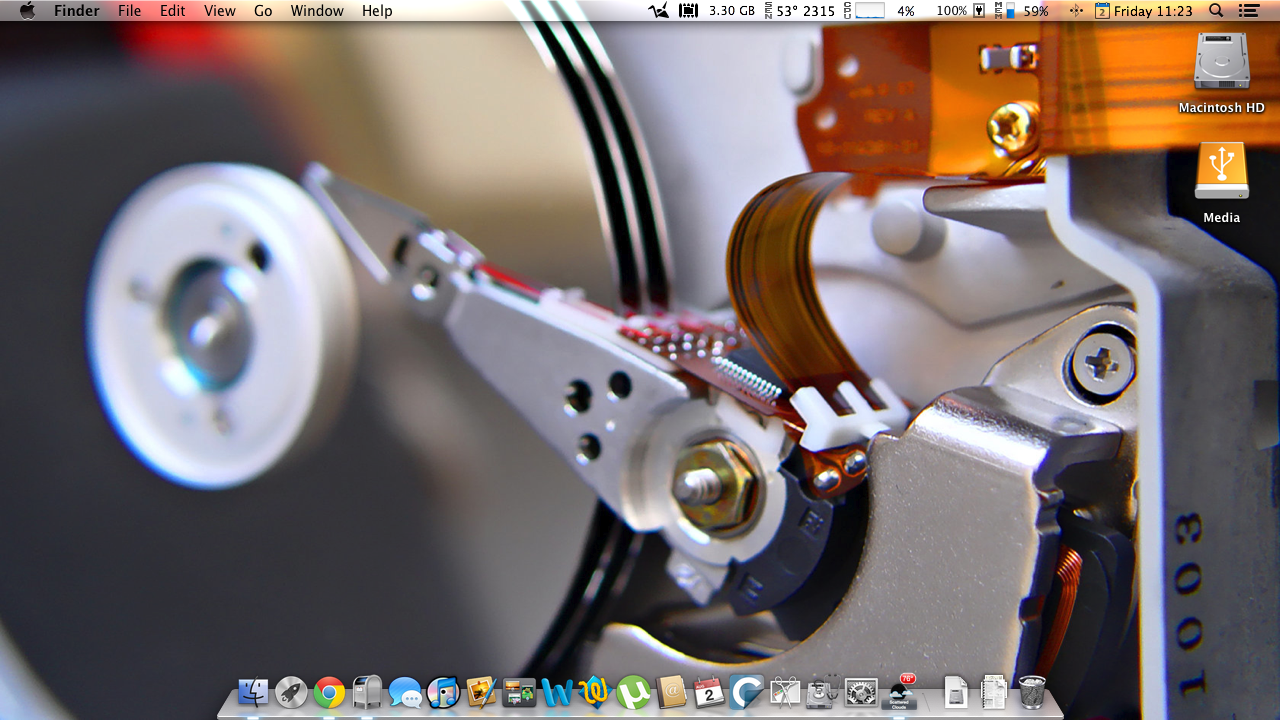Open Google Chrome from the Dock
Image resolution: width=1280 pixels, height=720 pixels.
(x=329, y=692)
